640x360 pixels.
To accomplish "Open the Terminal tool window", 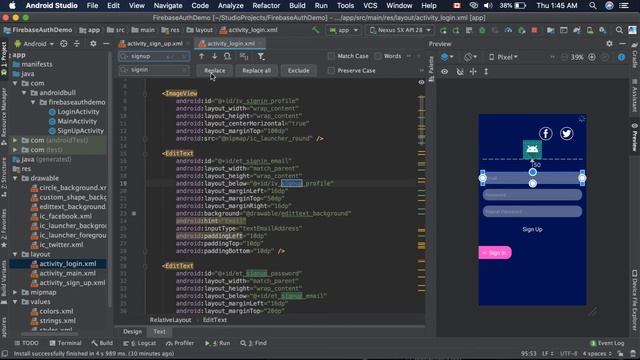I will (65, 343).
